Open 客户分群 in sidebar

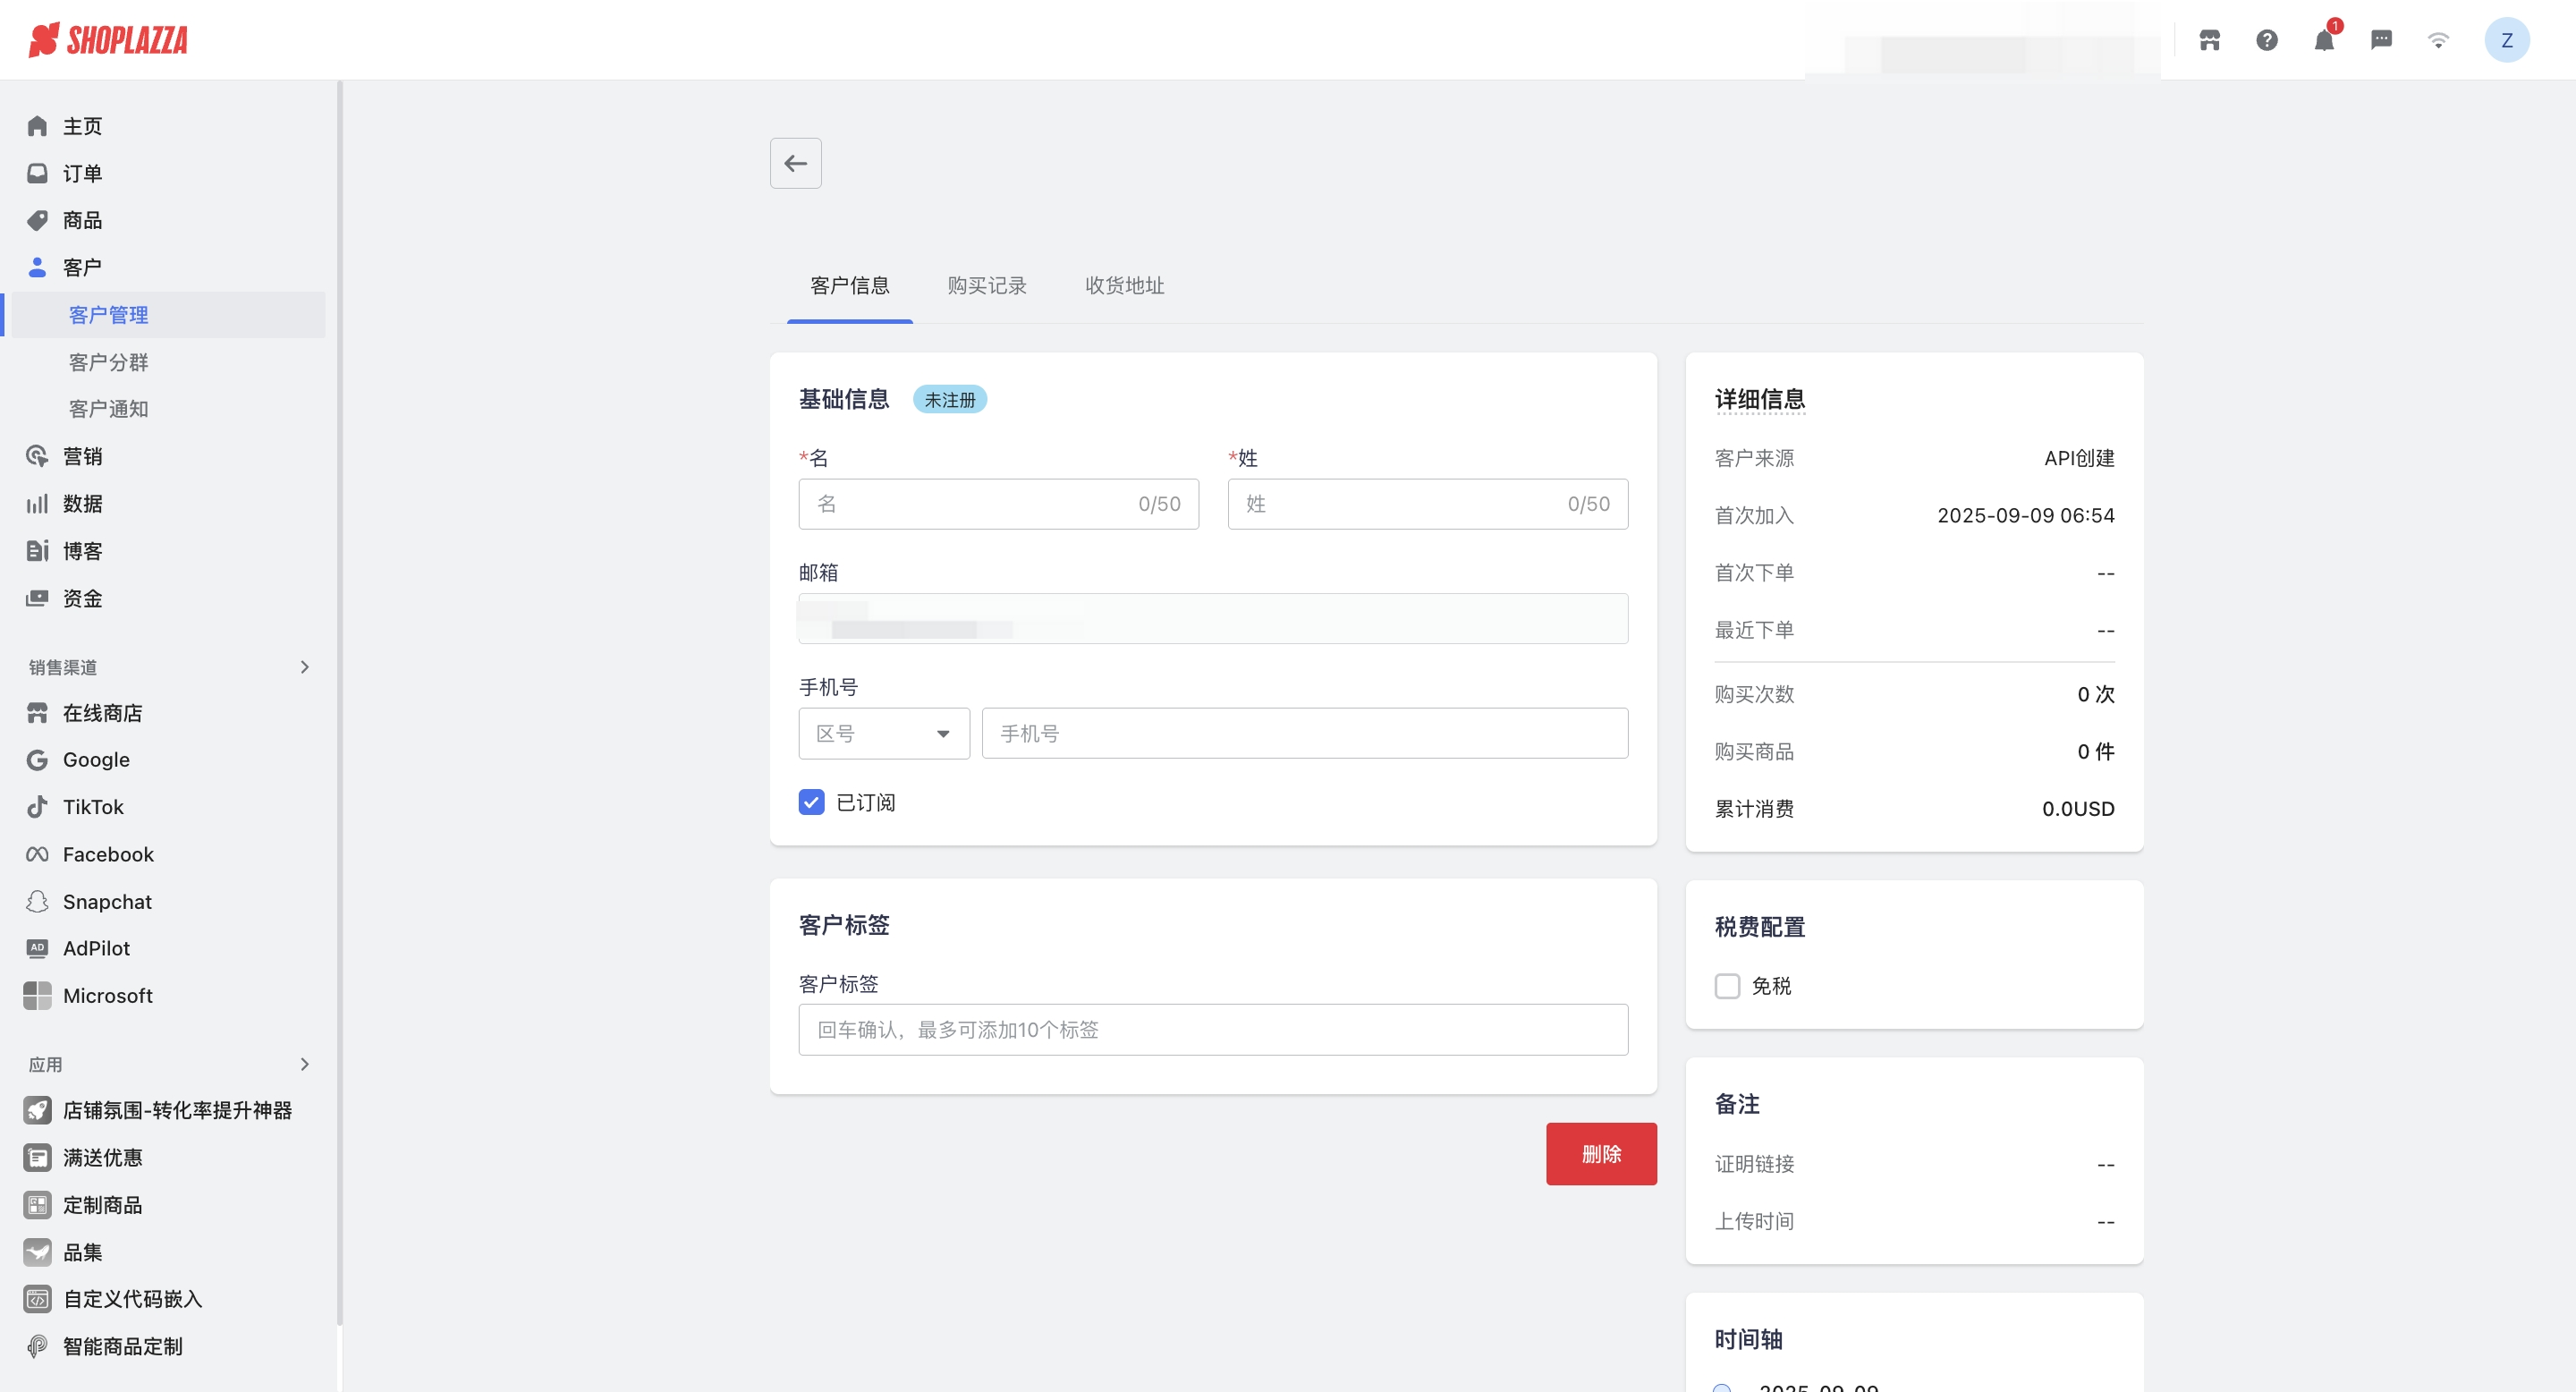(x=108, y=362)
